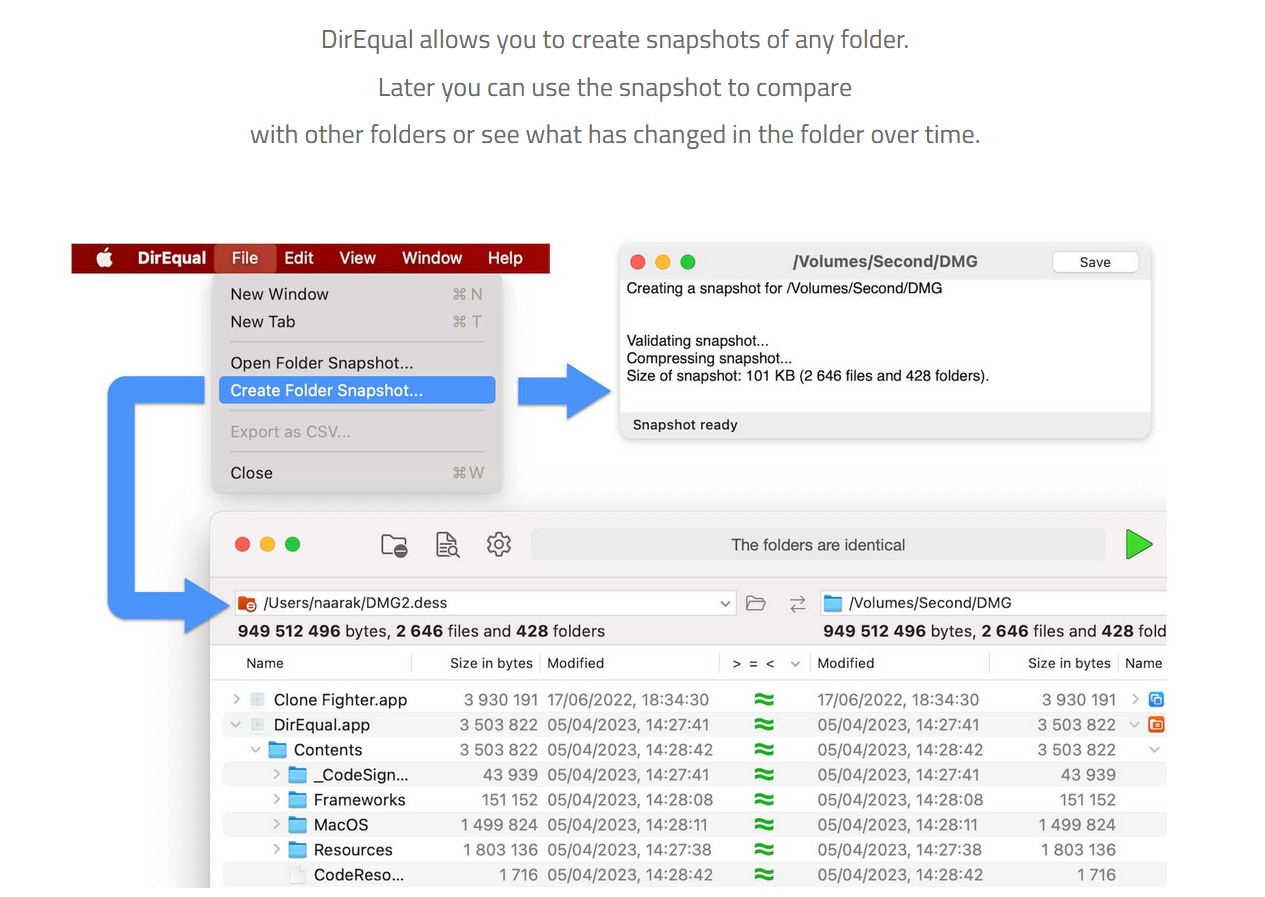Click the DirEqual.app file icon on left
This screenshot has height=897, width=1265.
coord(257,725)
